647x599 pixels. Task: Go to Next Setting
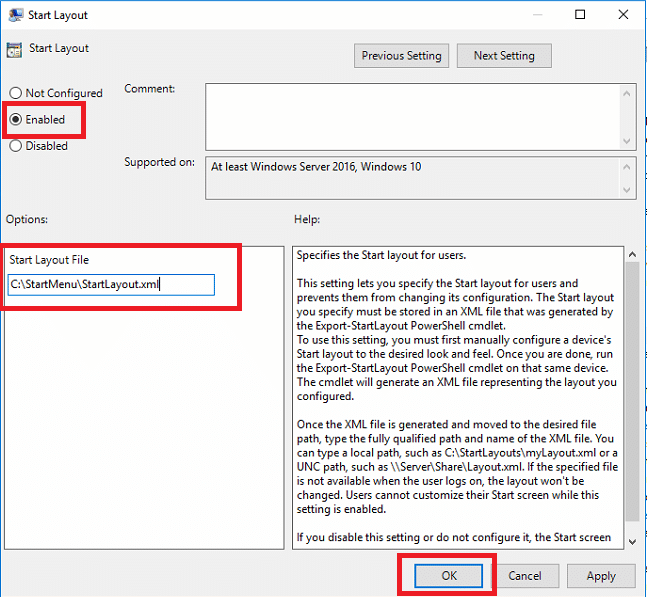tap(504, 56)
